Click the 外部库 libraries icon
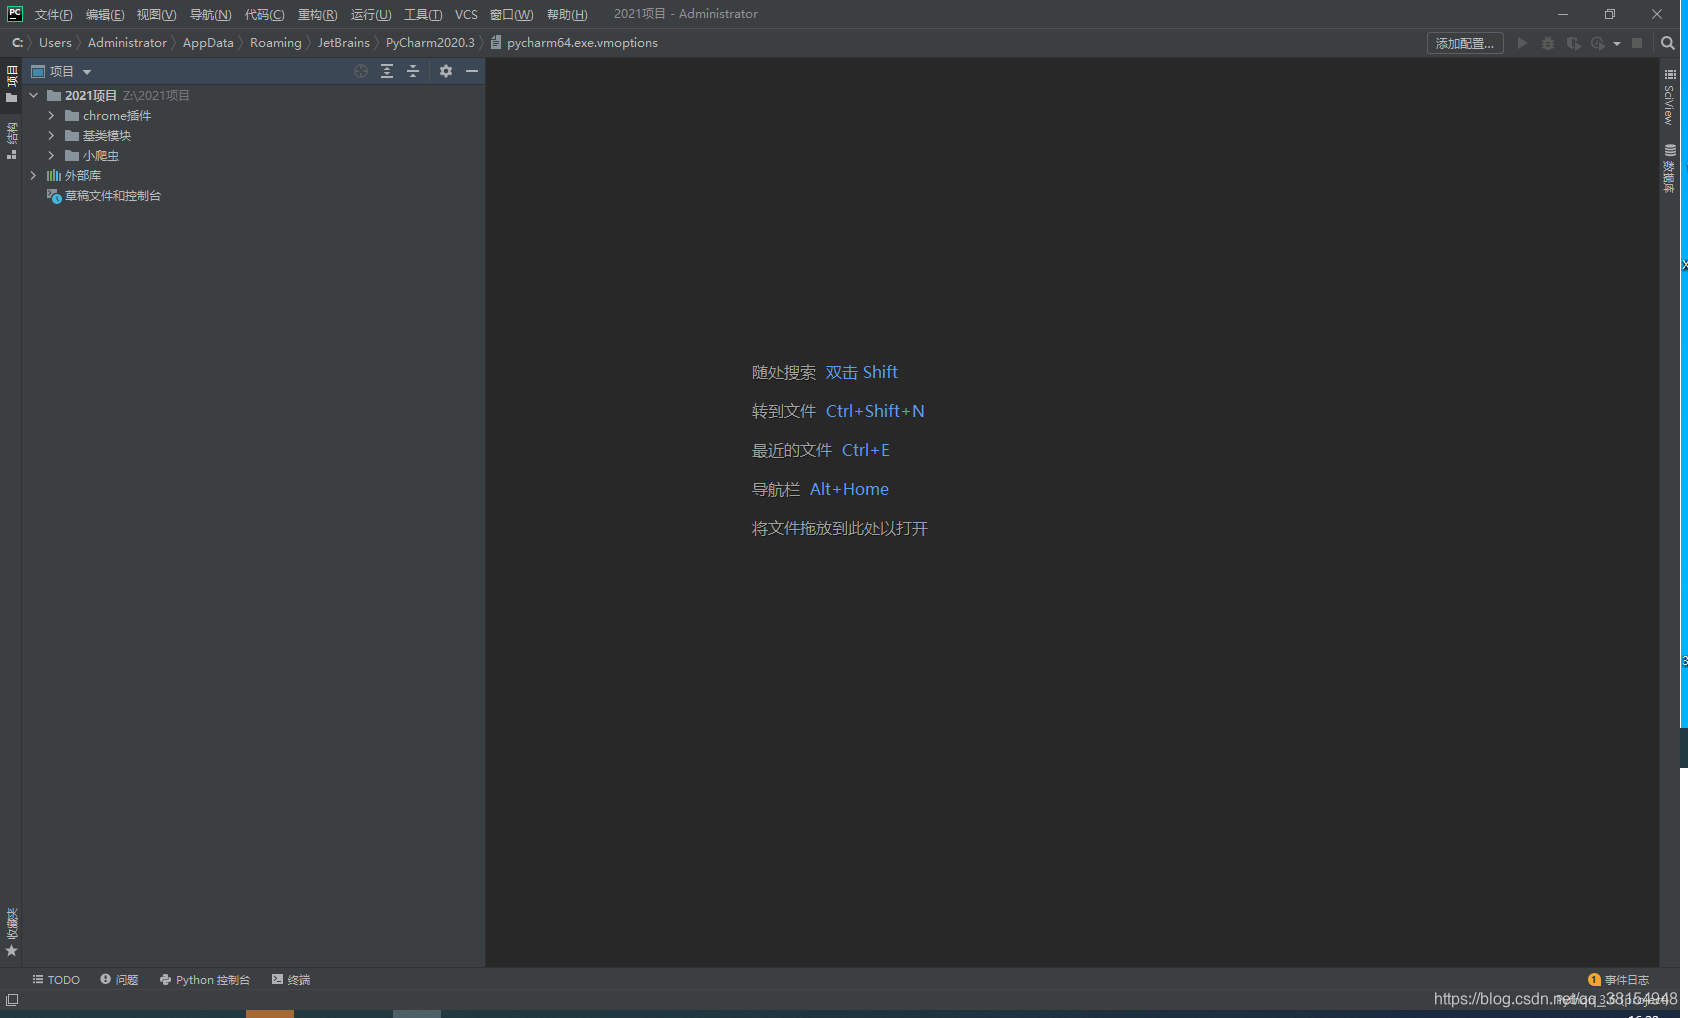This screenshot has width=1688, height=1018. point(54,175)
